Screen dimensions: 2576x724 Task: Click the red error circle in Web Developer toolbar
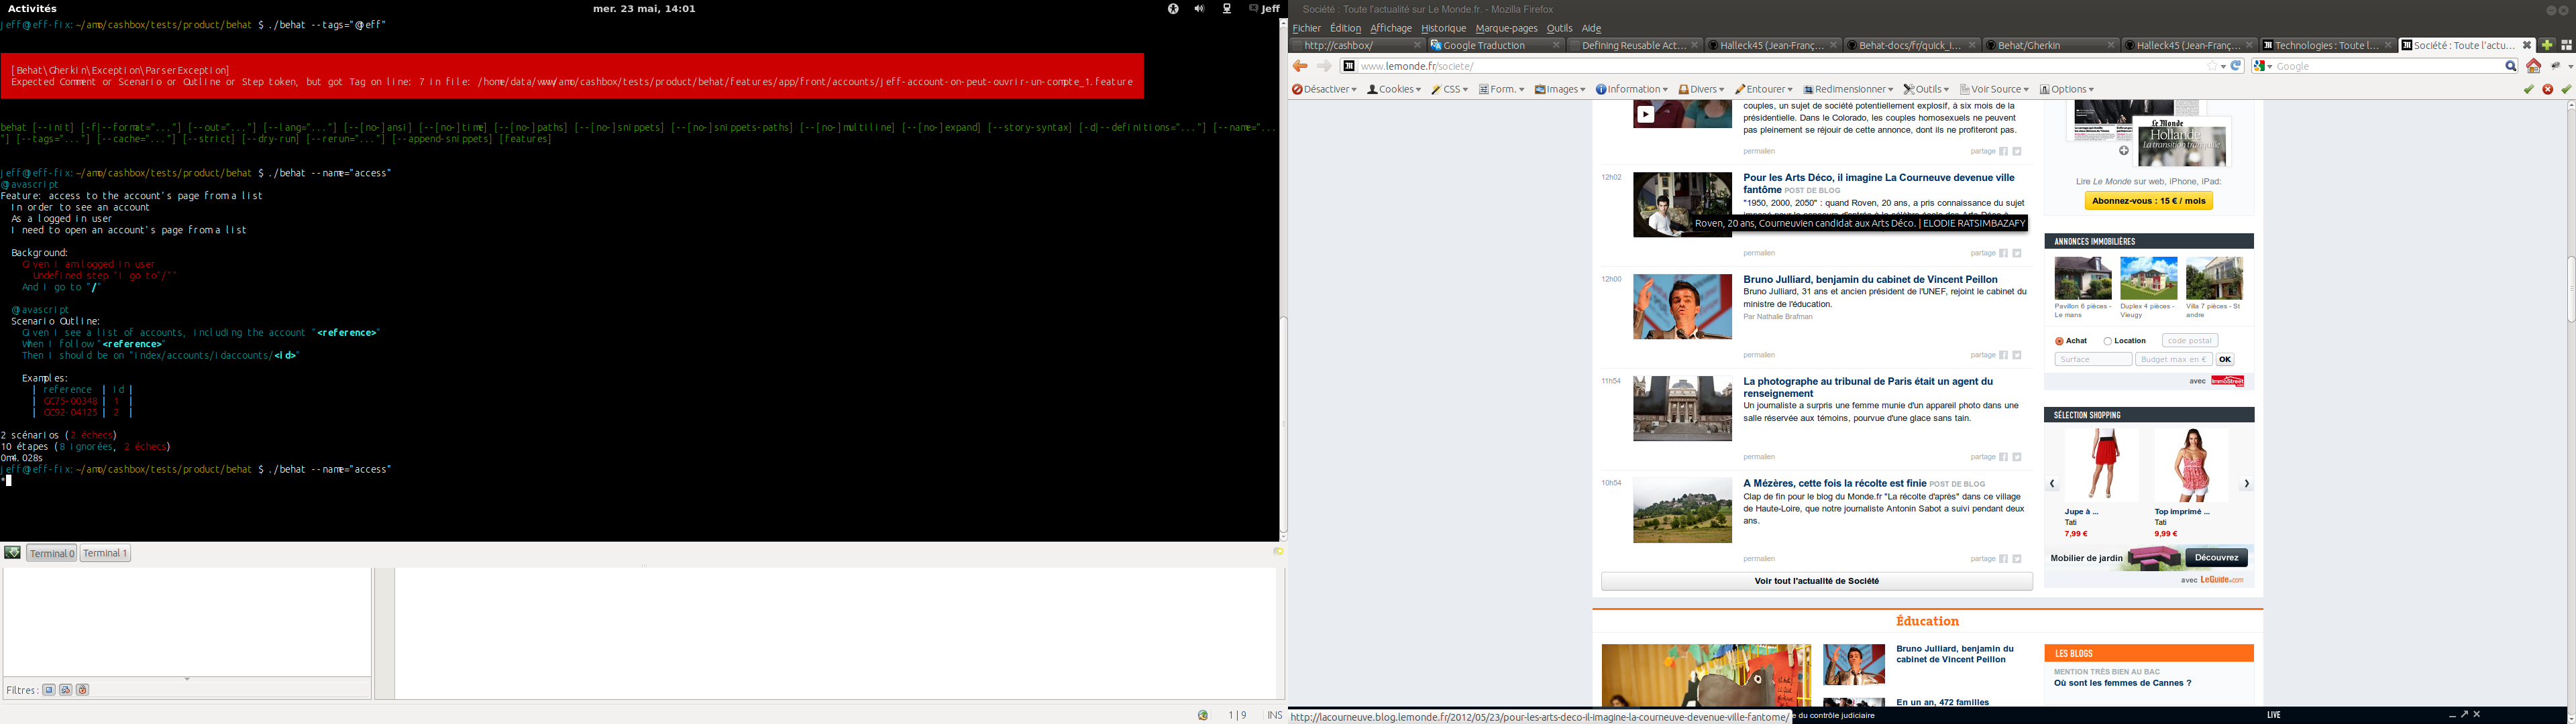(x=2548, y=89)
